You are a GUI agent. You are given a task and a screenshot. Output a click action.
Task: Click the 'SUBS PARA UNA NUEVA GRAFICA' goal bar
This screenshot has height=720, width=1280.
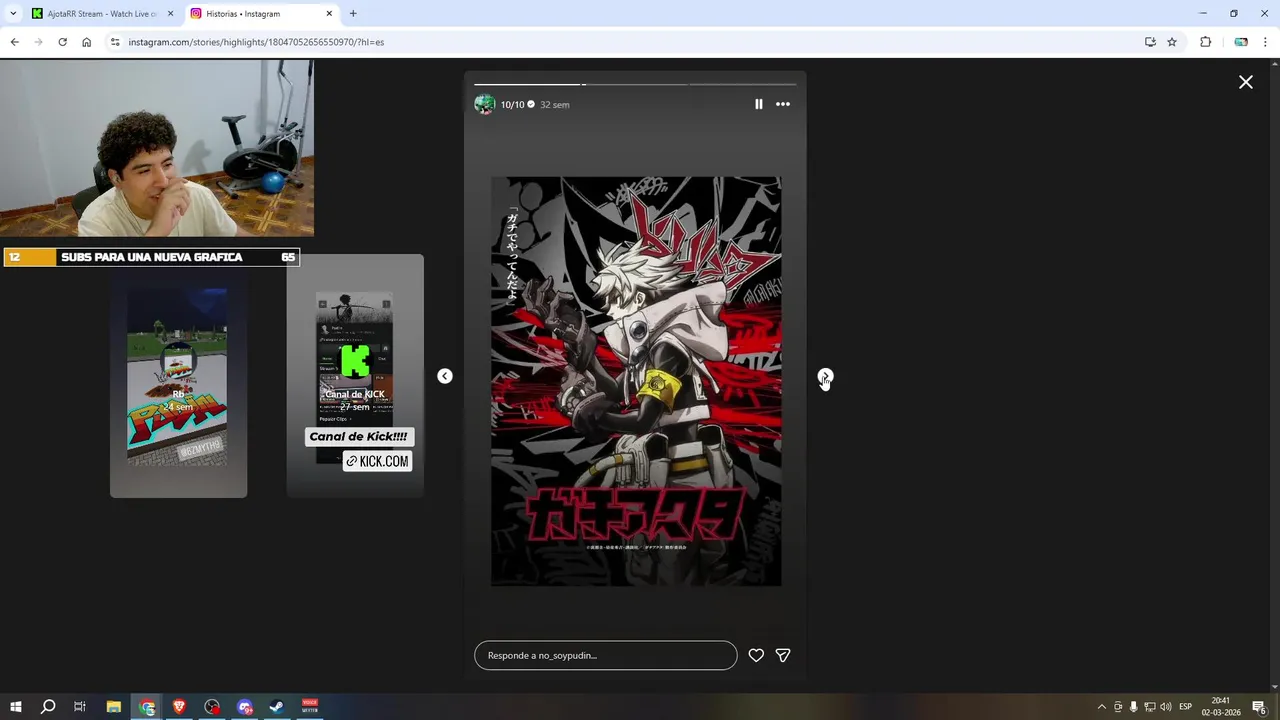click(x=151, y=257)
